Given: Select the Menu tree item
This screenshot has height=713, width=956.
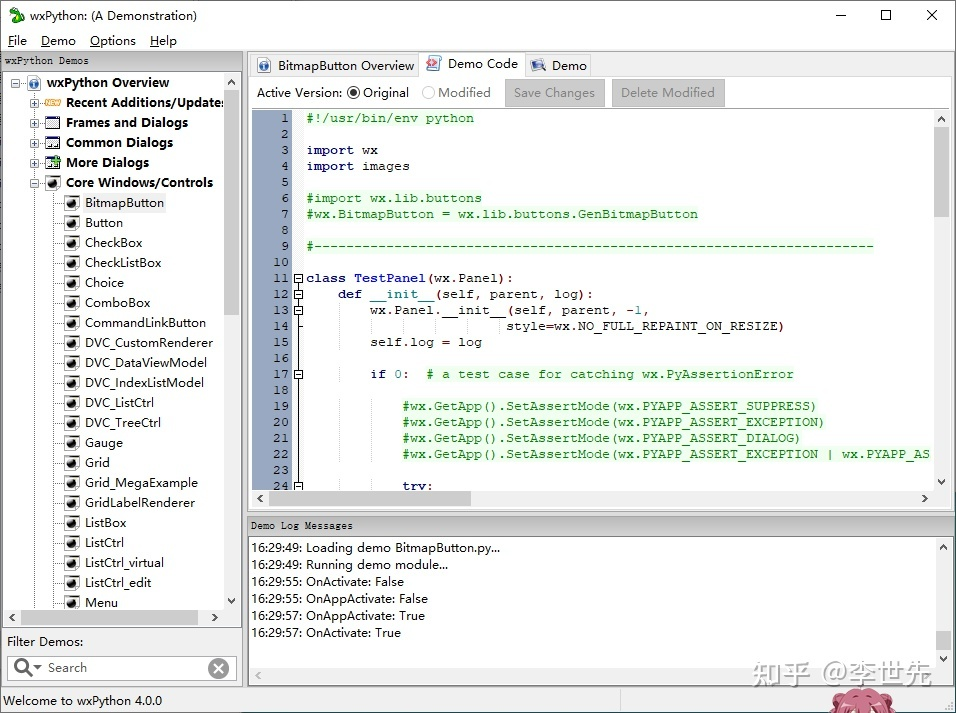Looking at the screenshot, I should pos(101,603).
